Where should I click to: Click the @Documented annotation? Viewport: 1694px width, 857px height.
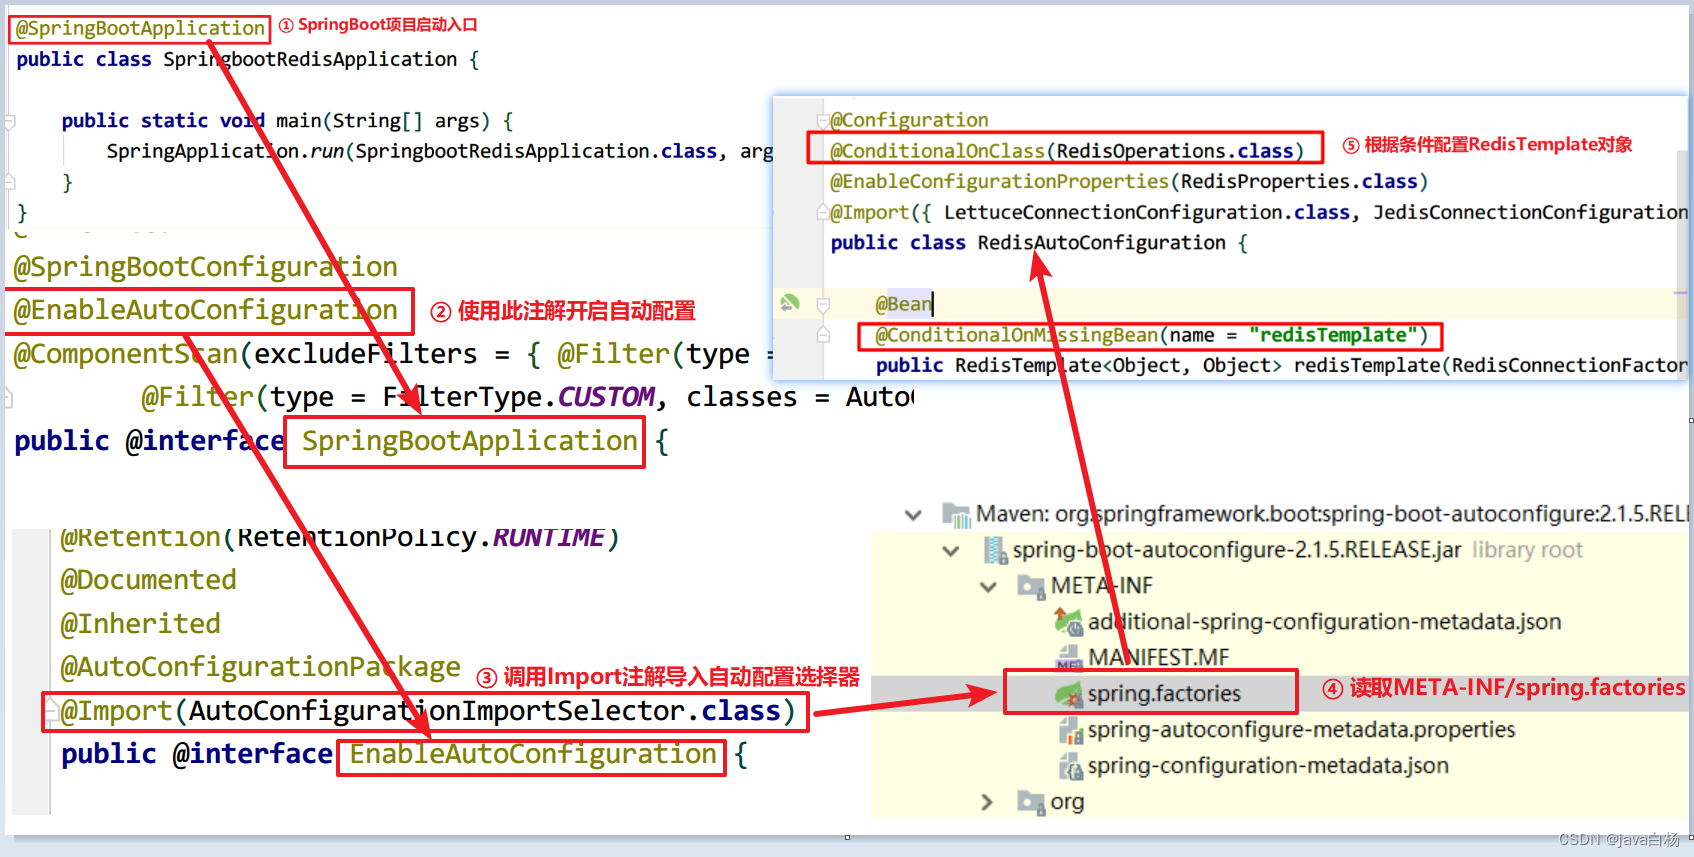(x=148, y=581)
